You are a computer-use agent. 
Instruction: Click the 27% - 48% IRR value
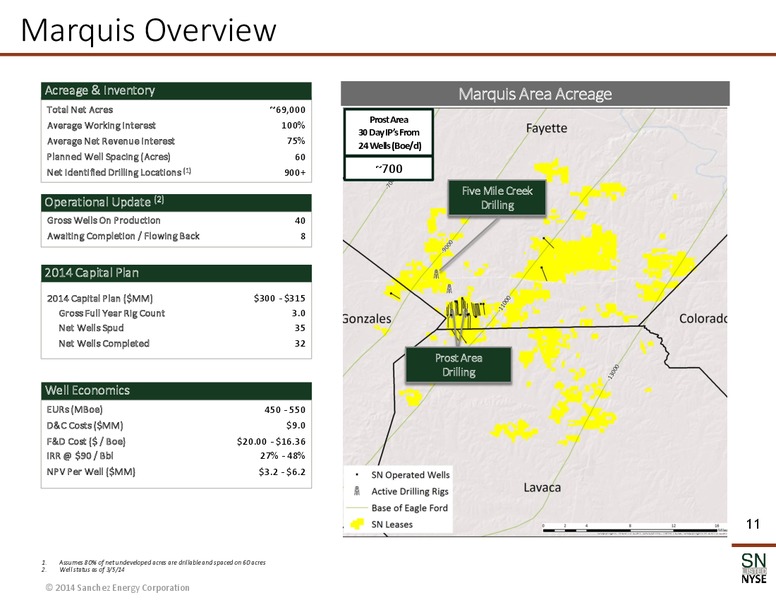[x=283, y=456]
